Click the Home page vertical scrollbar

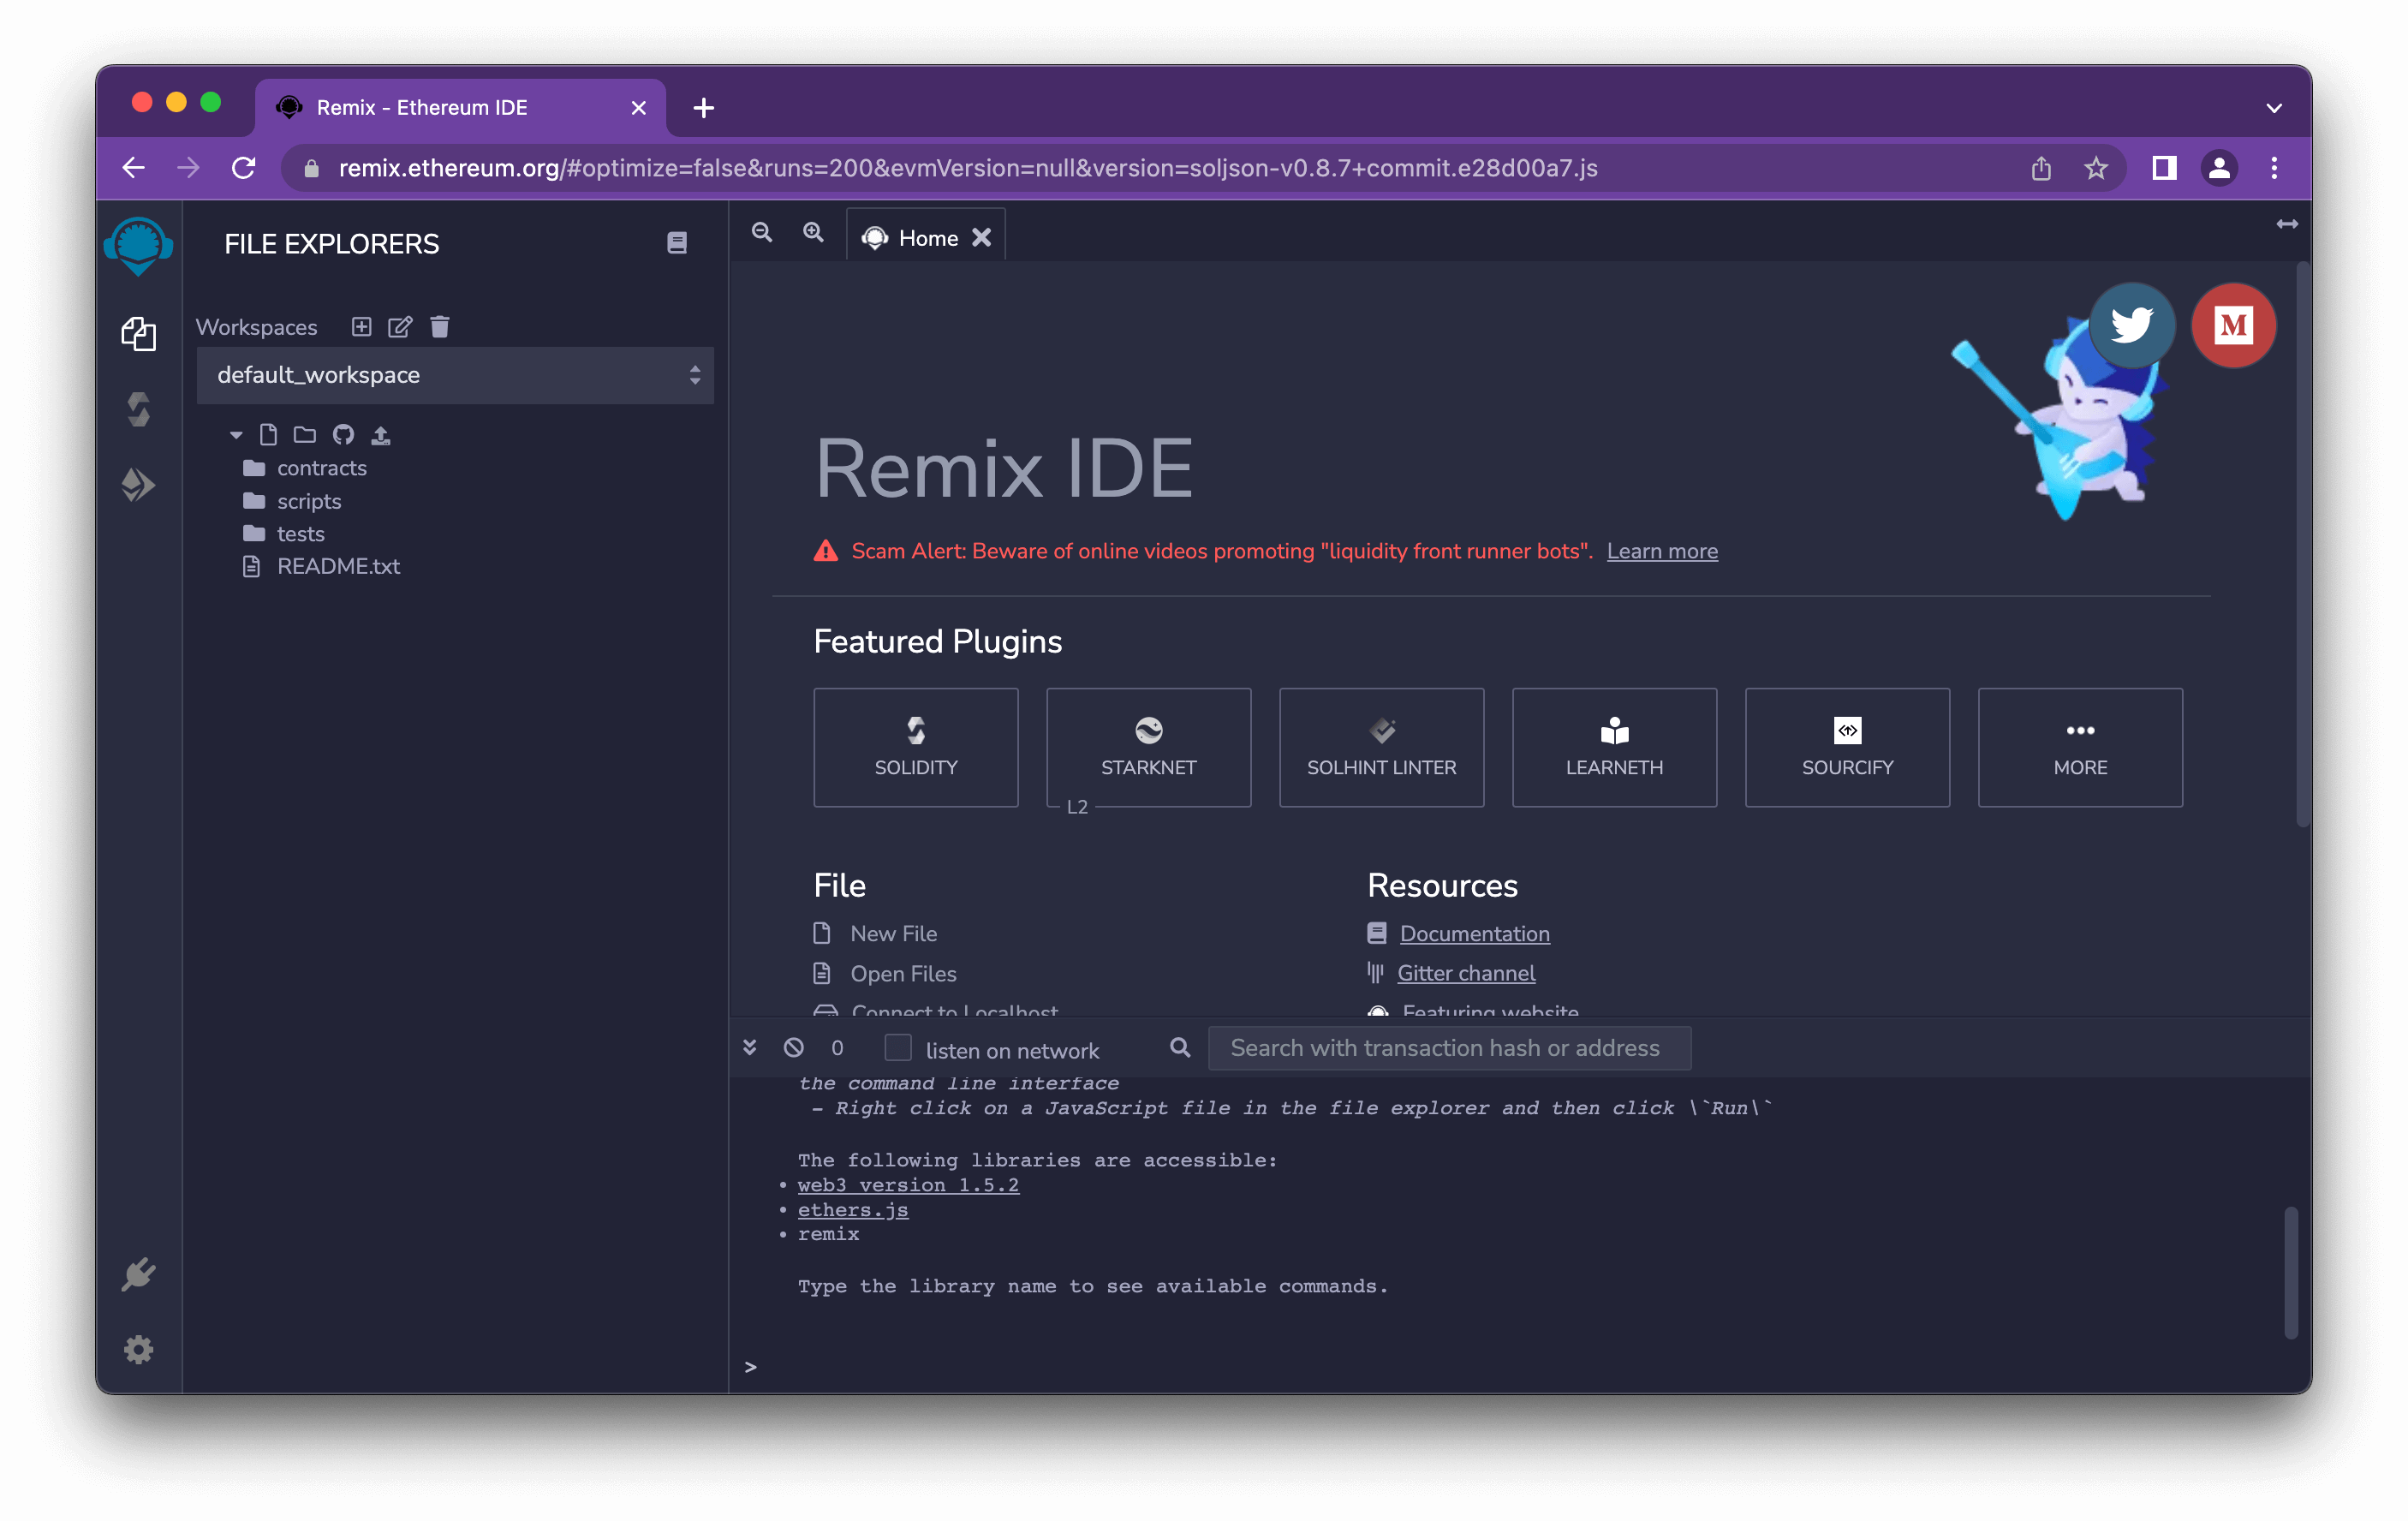coord(2303,545)
